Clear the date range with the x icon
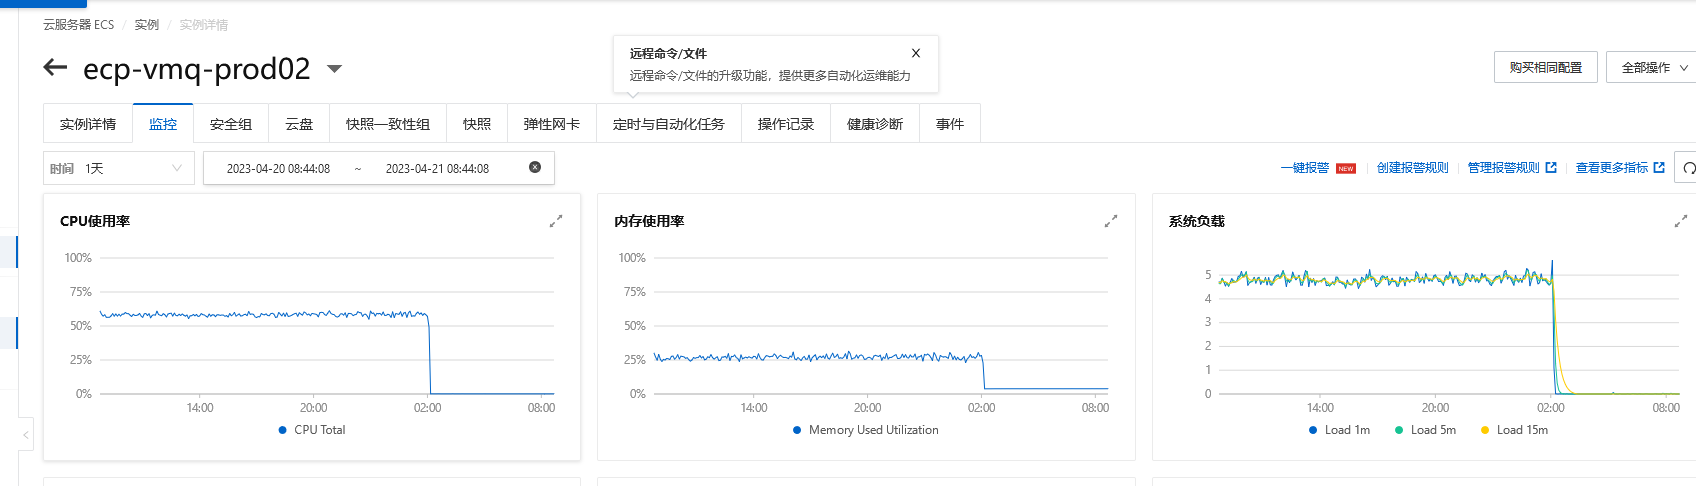 click(535, 167)
